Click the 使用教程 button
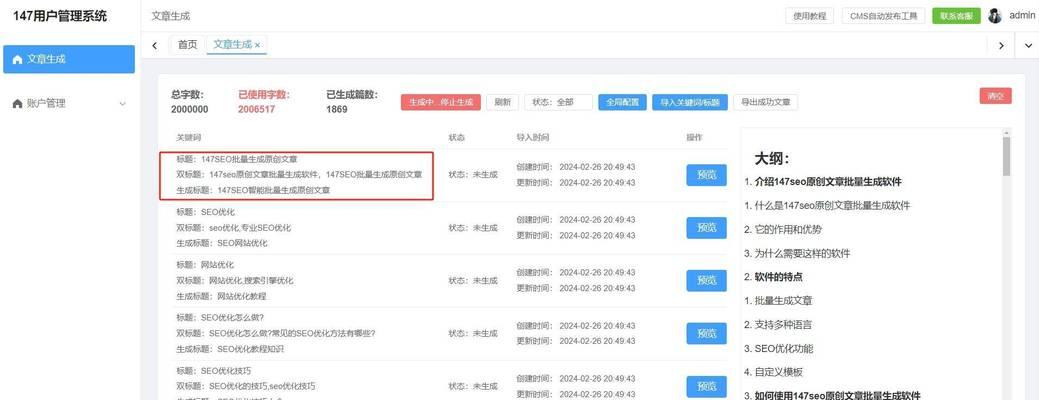The image size is (1039, 400). coord(810,16)
